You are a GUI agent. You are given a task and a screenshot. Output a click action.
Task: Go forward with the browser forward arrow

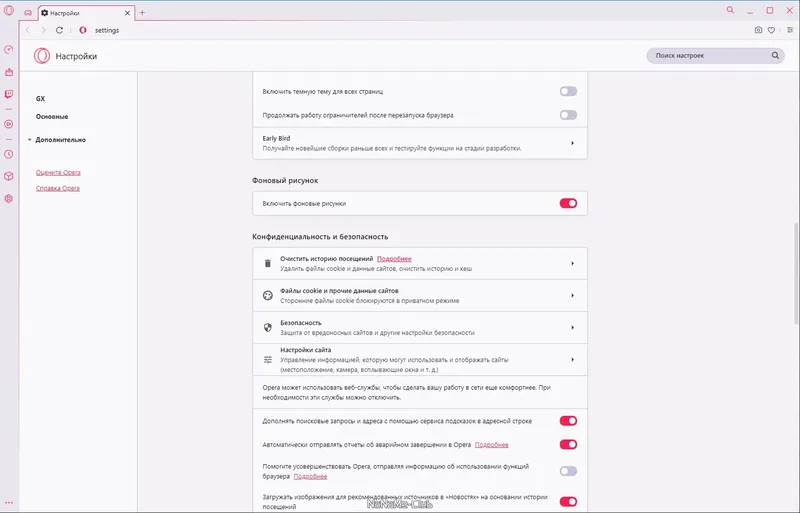click(43, 30)
